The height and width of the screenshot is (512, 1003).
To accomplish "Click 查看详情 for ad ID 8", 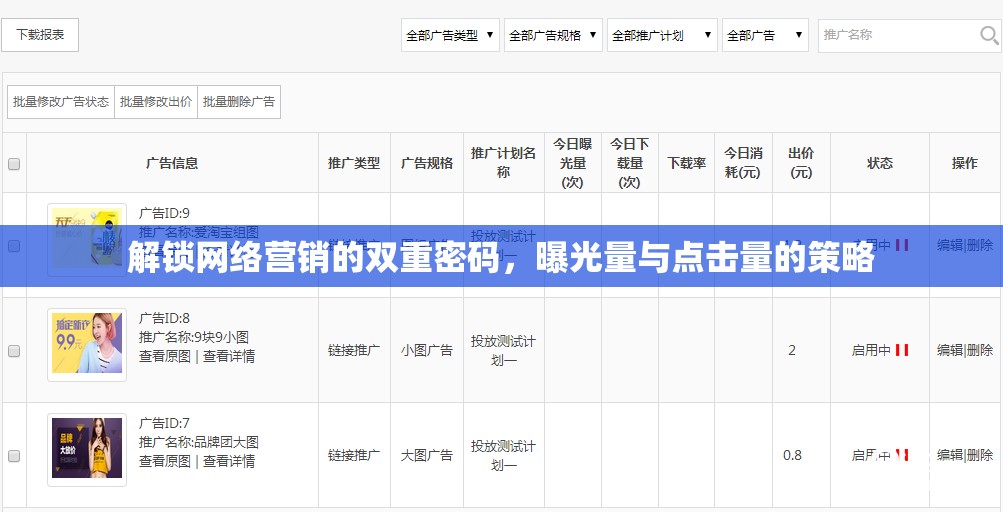I will coord(229,356).
